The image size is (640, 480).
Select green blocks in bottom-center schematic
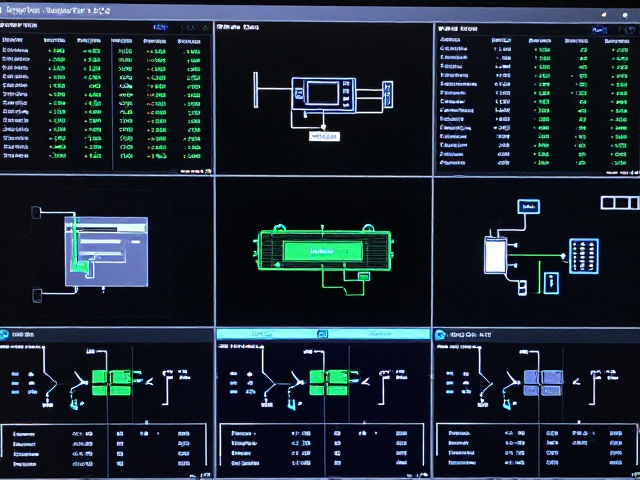(329, 382)
